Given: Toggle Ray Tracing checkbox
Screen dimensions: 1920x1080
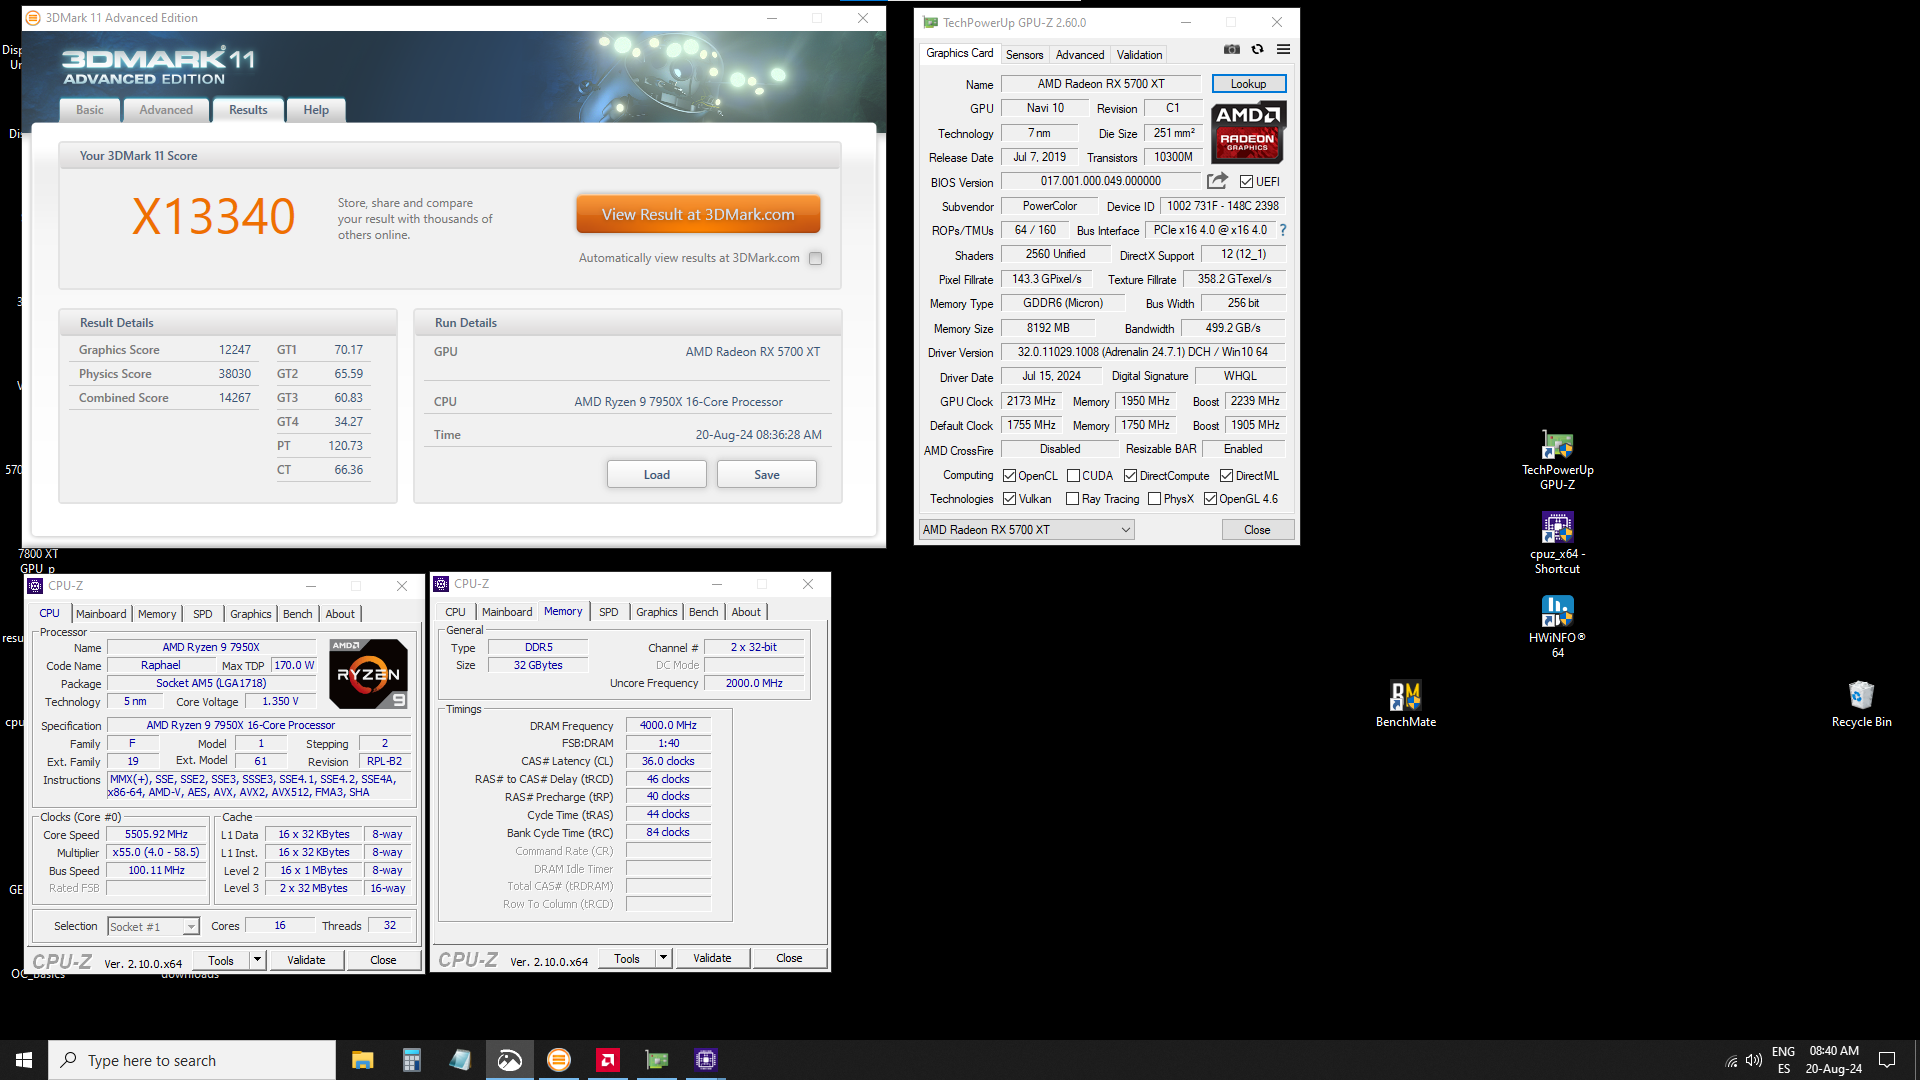Looking at the screenshot, I should tap(1073, 499).
